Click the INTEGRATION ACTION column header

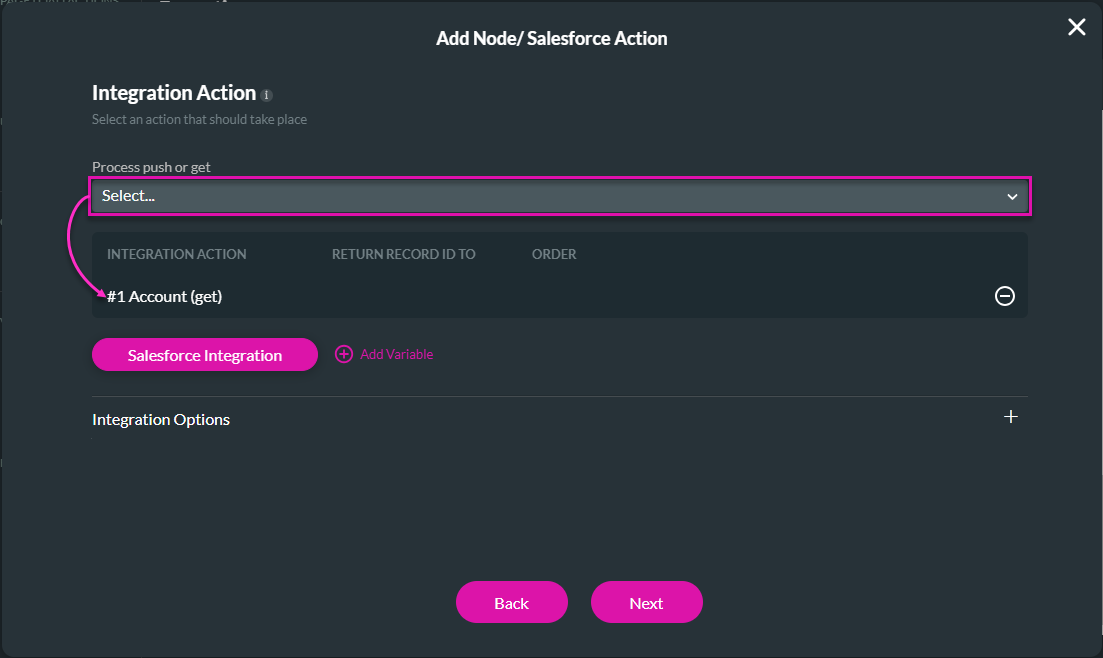click(x=177, y=254)
